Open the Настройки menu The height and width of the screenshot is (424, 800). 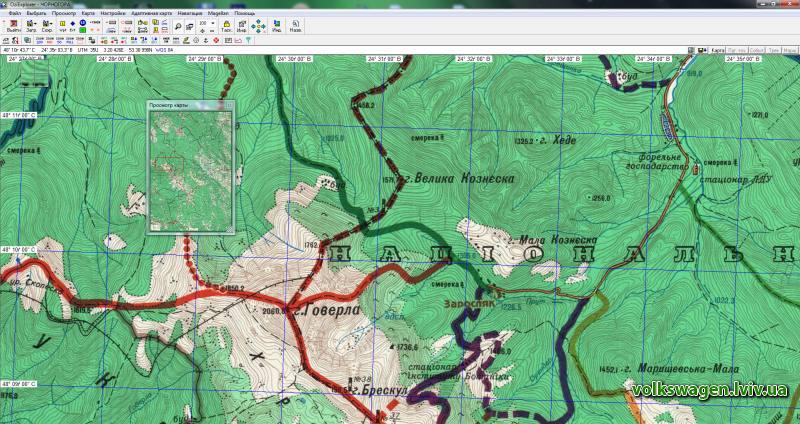(x=112, y=13)
